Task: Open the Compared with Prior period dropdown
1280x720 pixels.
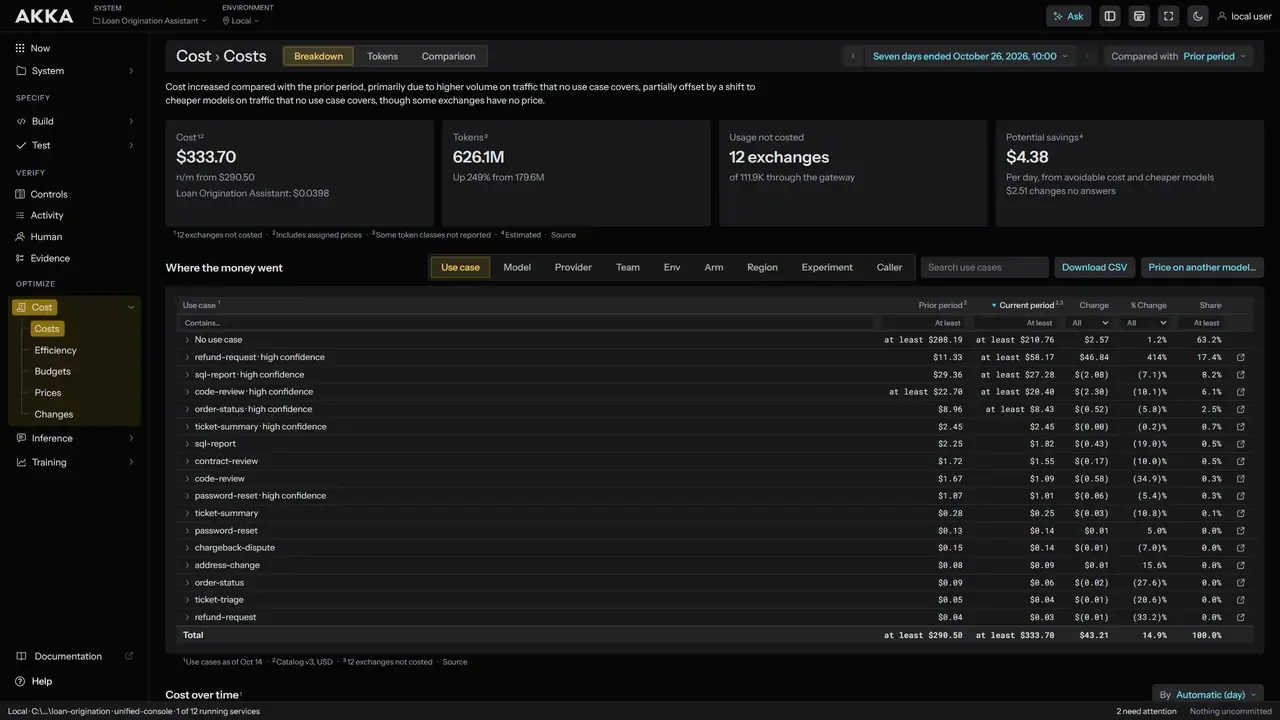Action: [x=1179, y=56]
